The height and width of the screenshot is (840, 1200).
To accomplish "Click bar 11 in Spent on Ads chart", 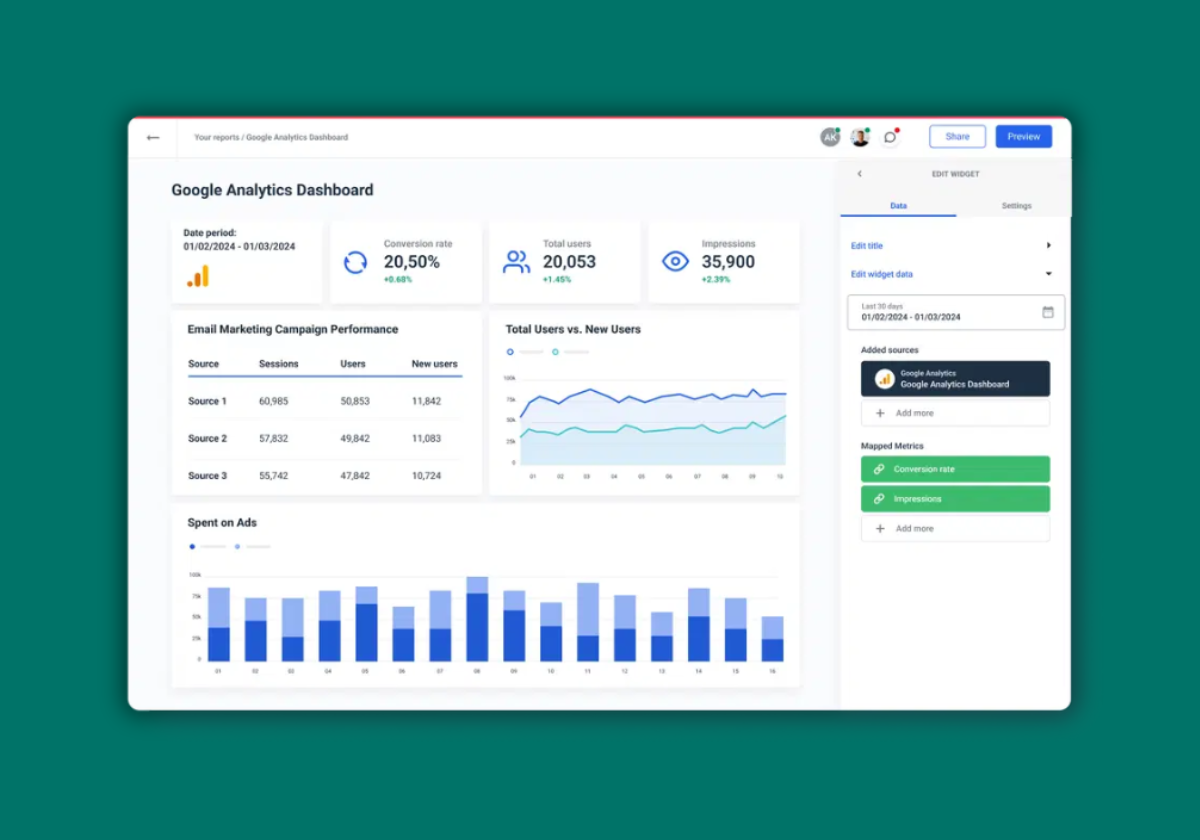I will [x=588, y=622].
